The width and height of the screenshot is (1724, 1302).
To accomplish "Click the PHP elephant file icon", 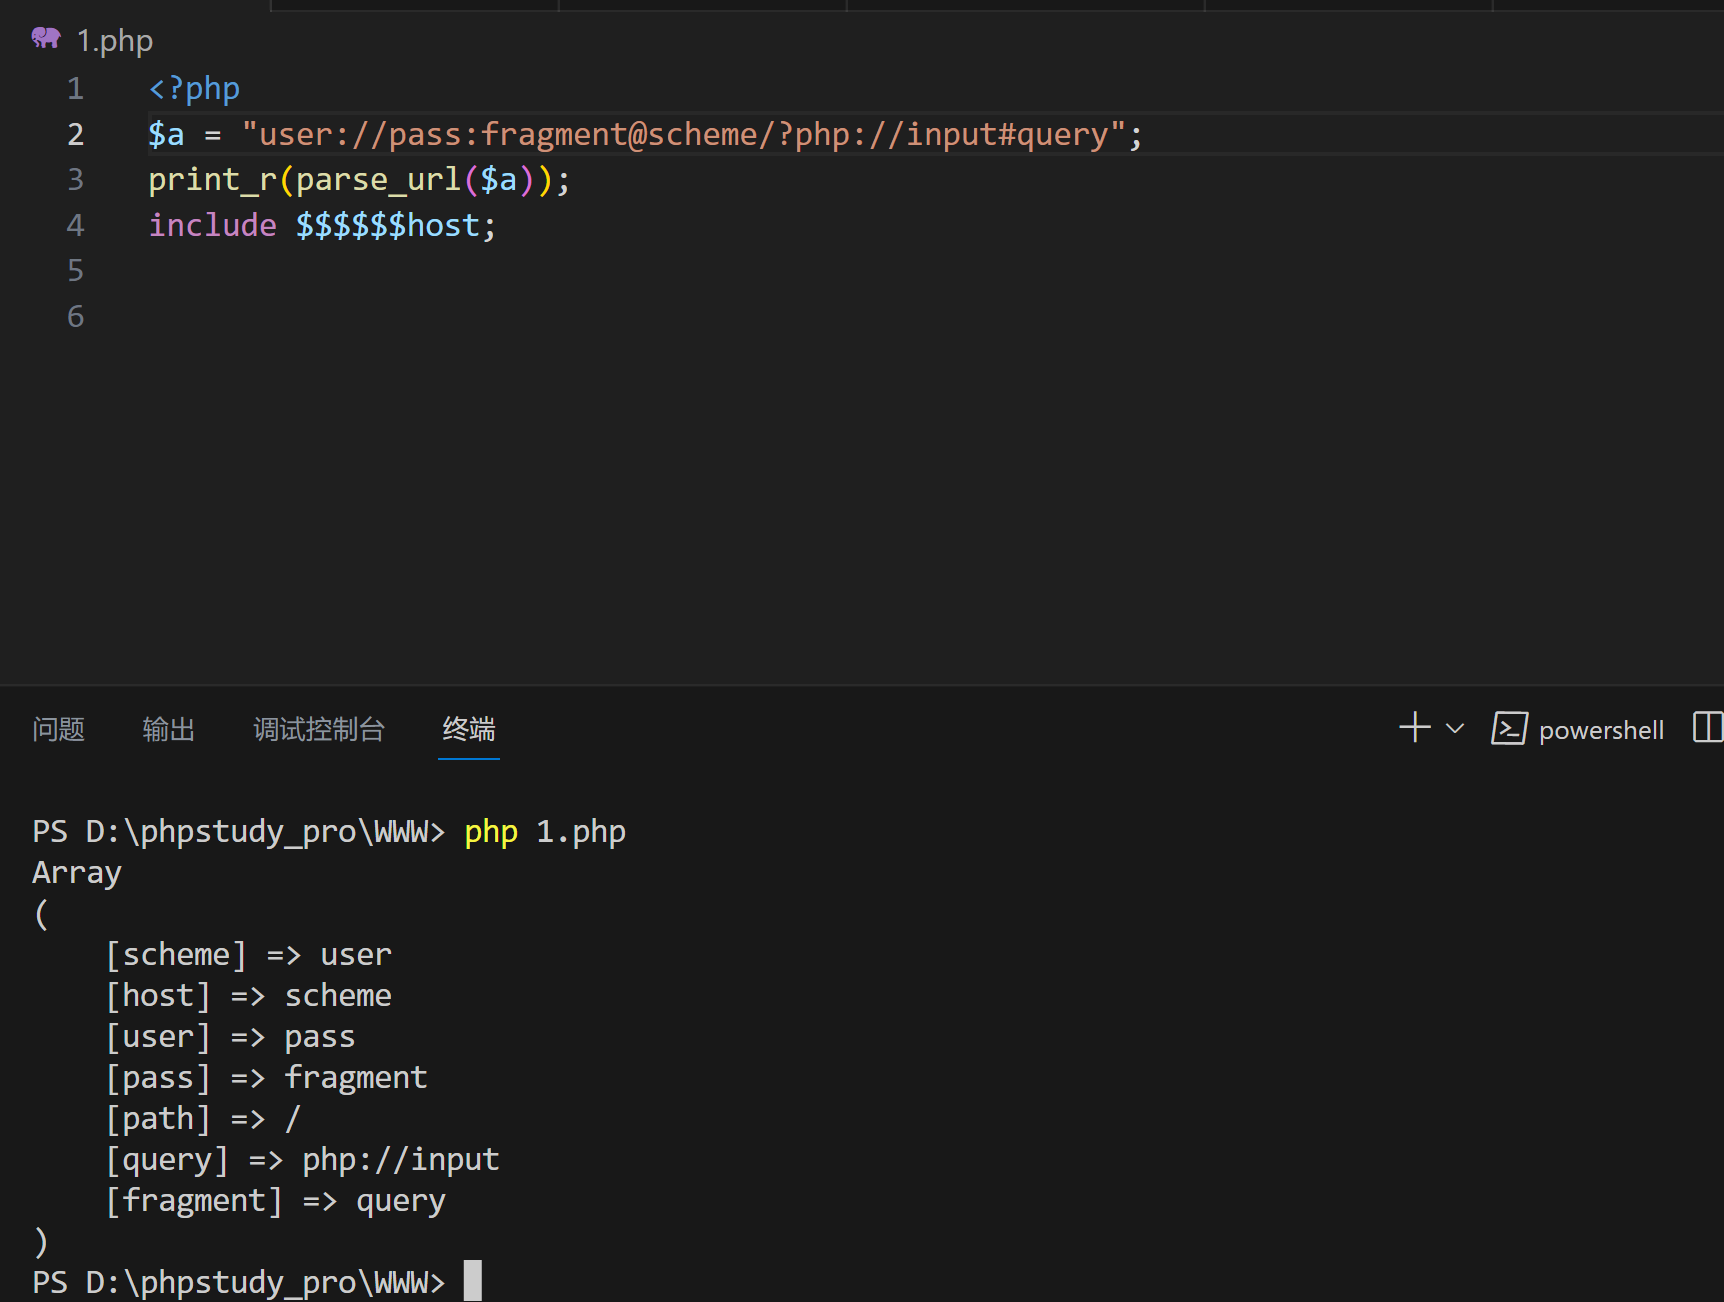I will coord(46,38).
